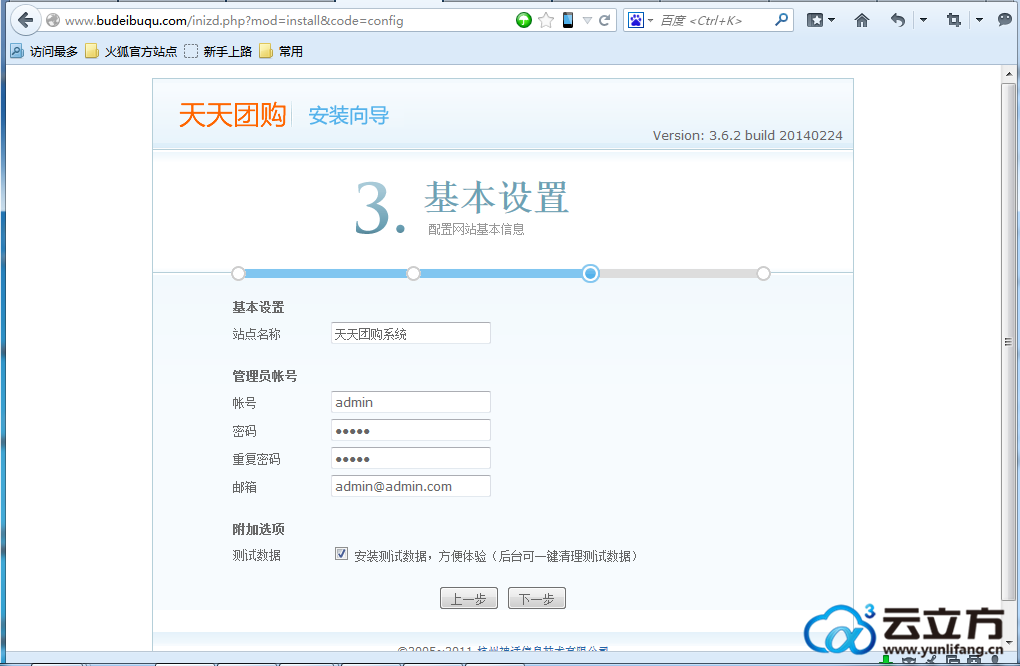Click the vertical scrollbar thumb

[x=1009, y=341]
